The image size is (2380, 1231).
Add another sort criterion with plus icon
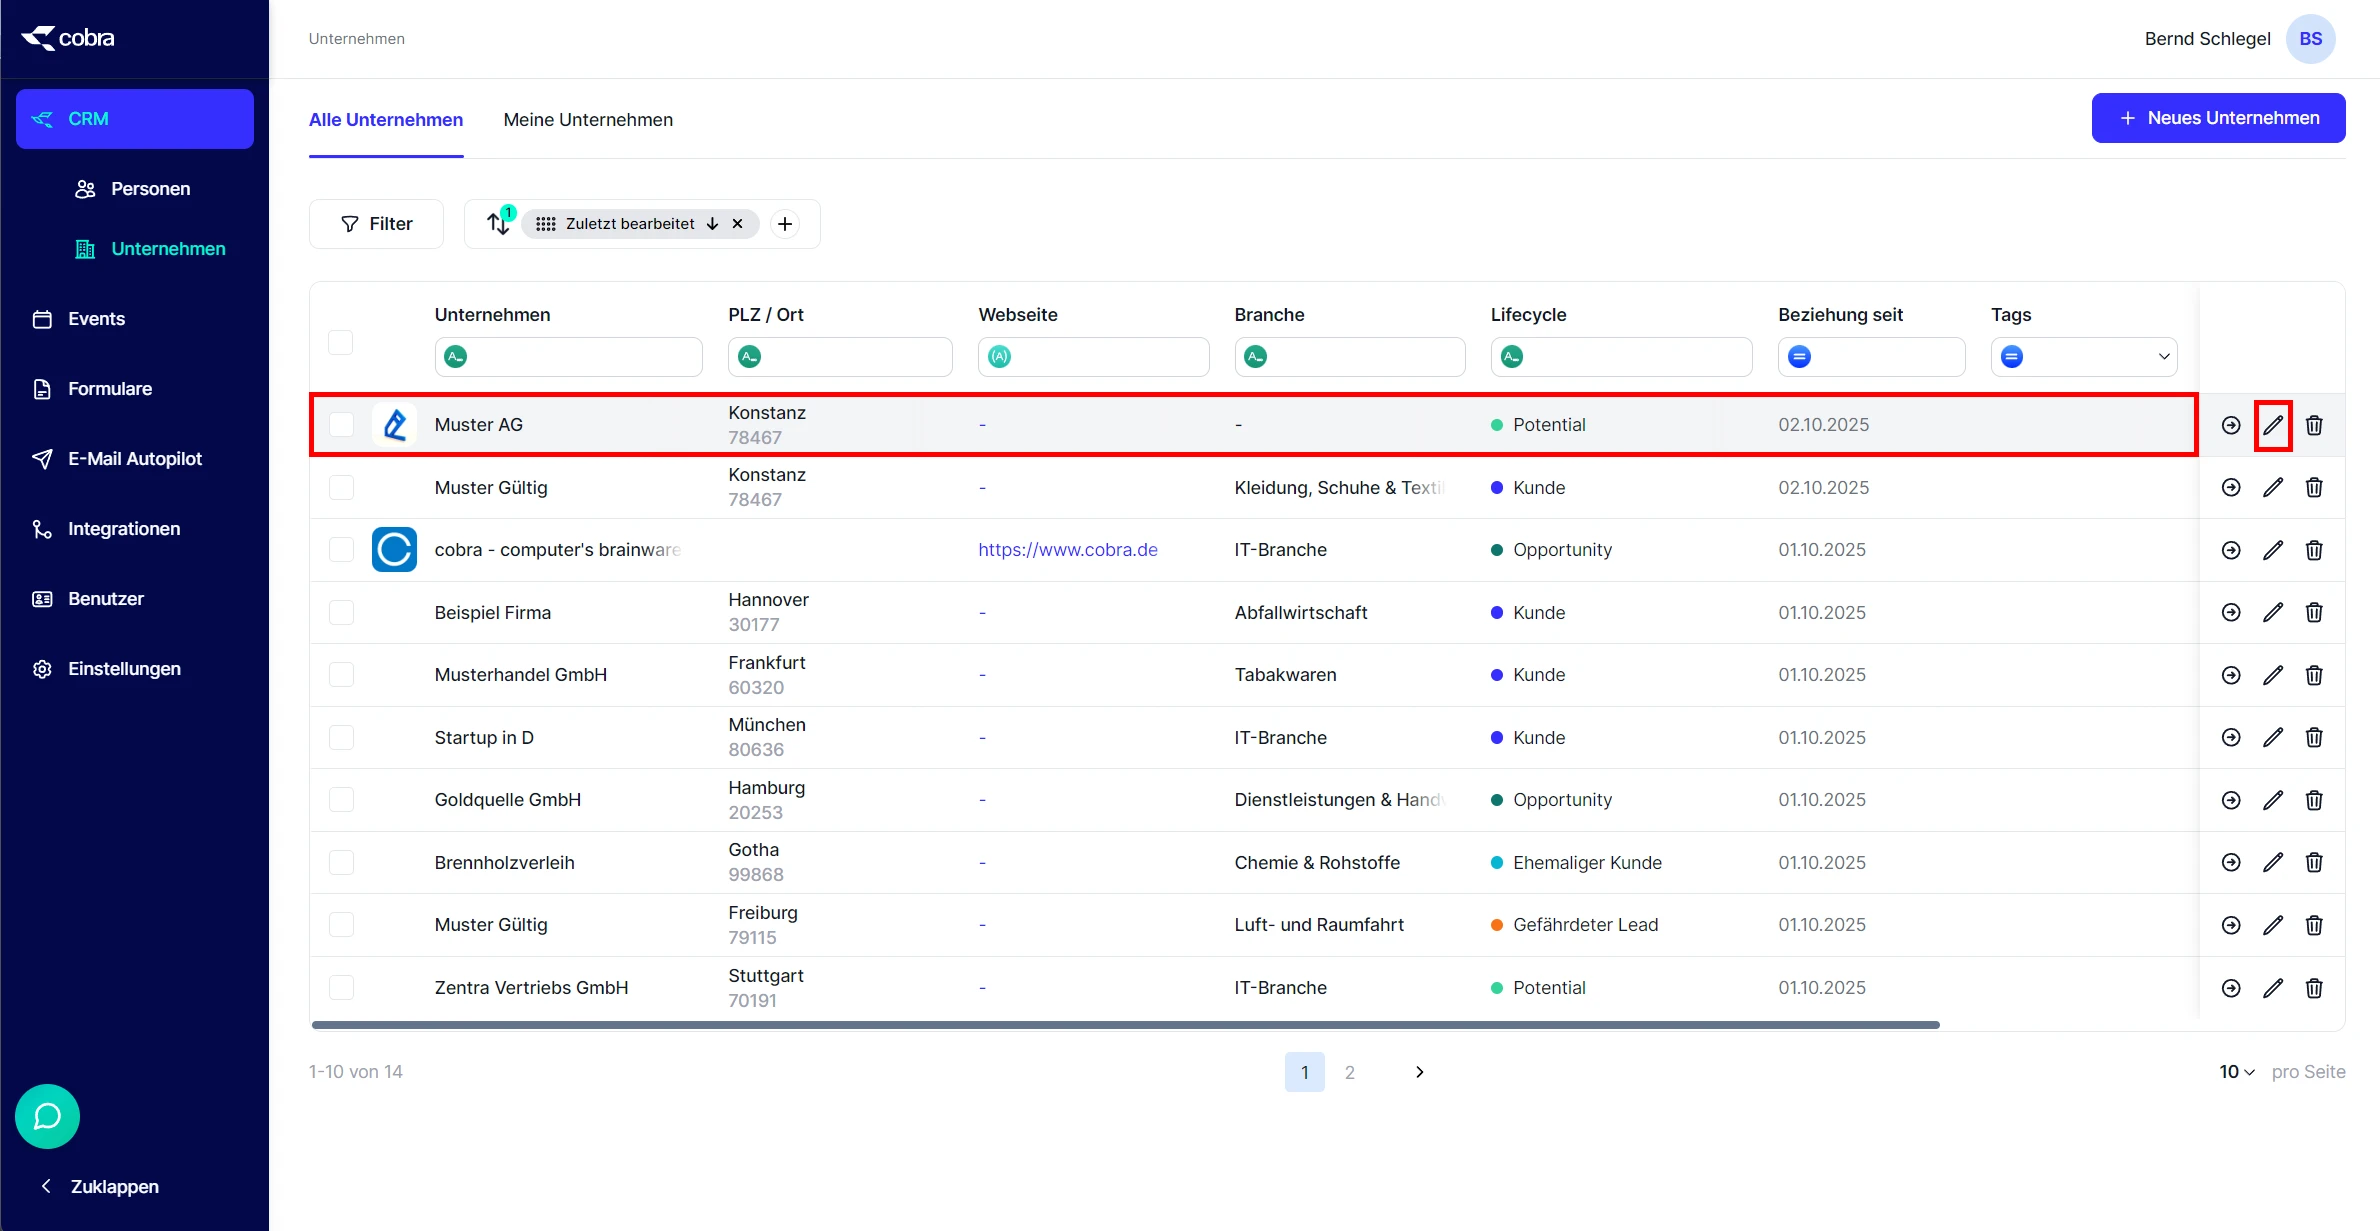click(785, 224)
